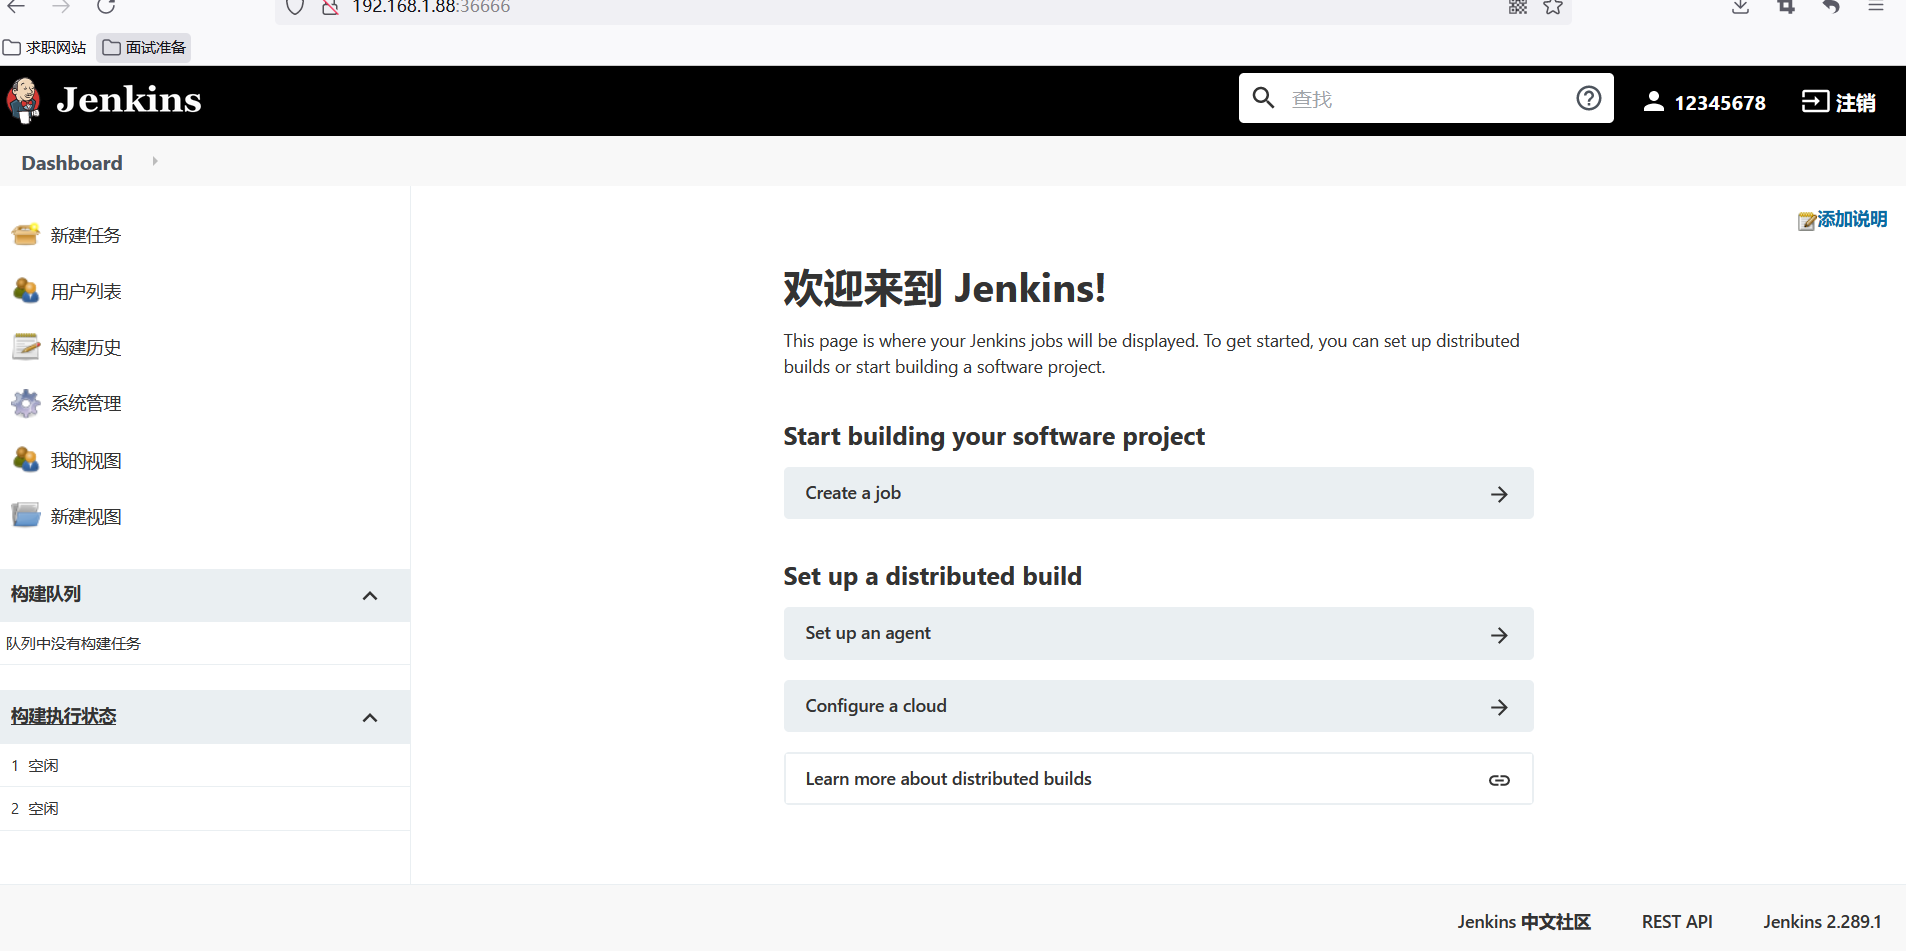Click the insecure connection lock icon
1906x951 pixels.
tap(330, 7)
